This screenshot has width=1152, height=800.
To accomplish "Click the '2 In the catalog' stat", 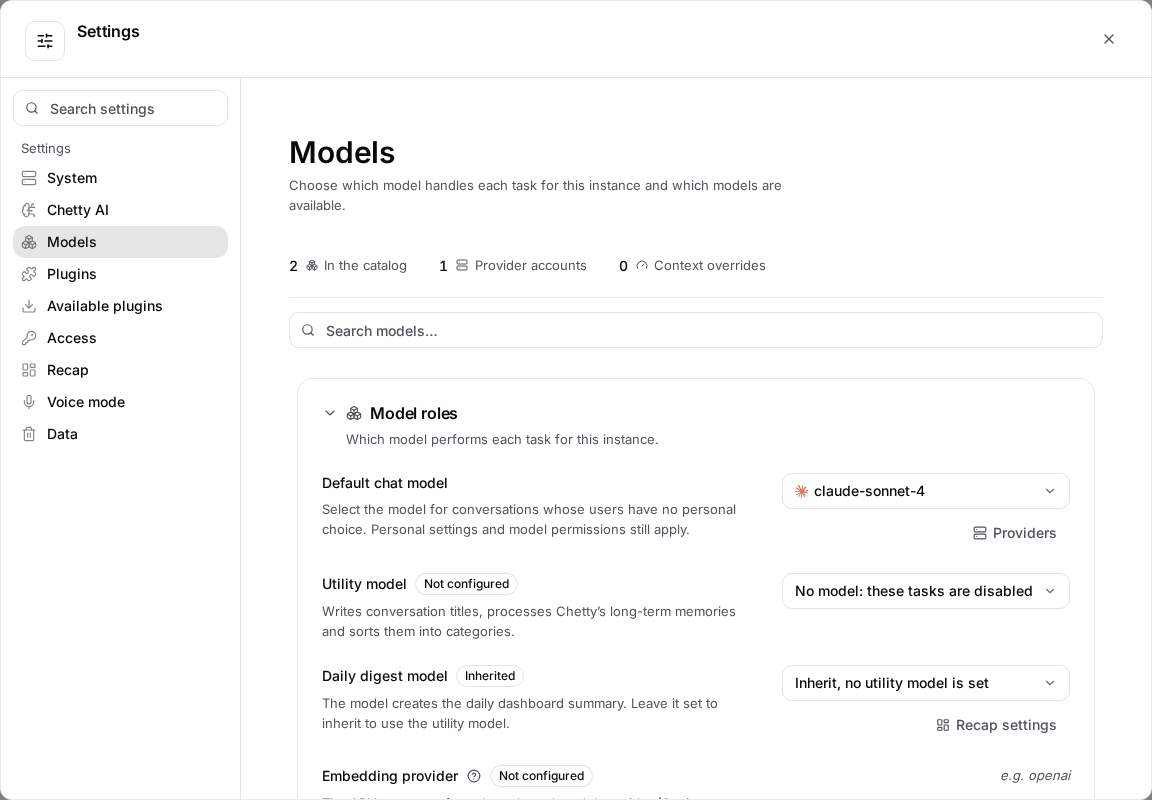I will pyautogui.click(x=348, y=266).
